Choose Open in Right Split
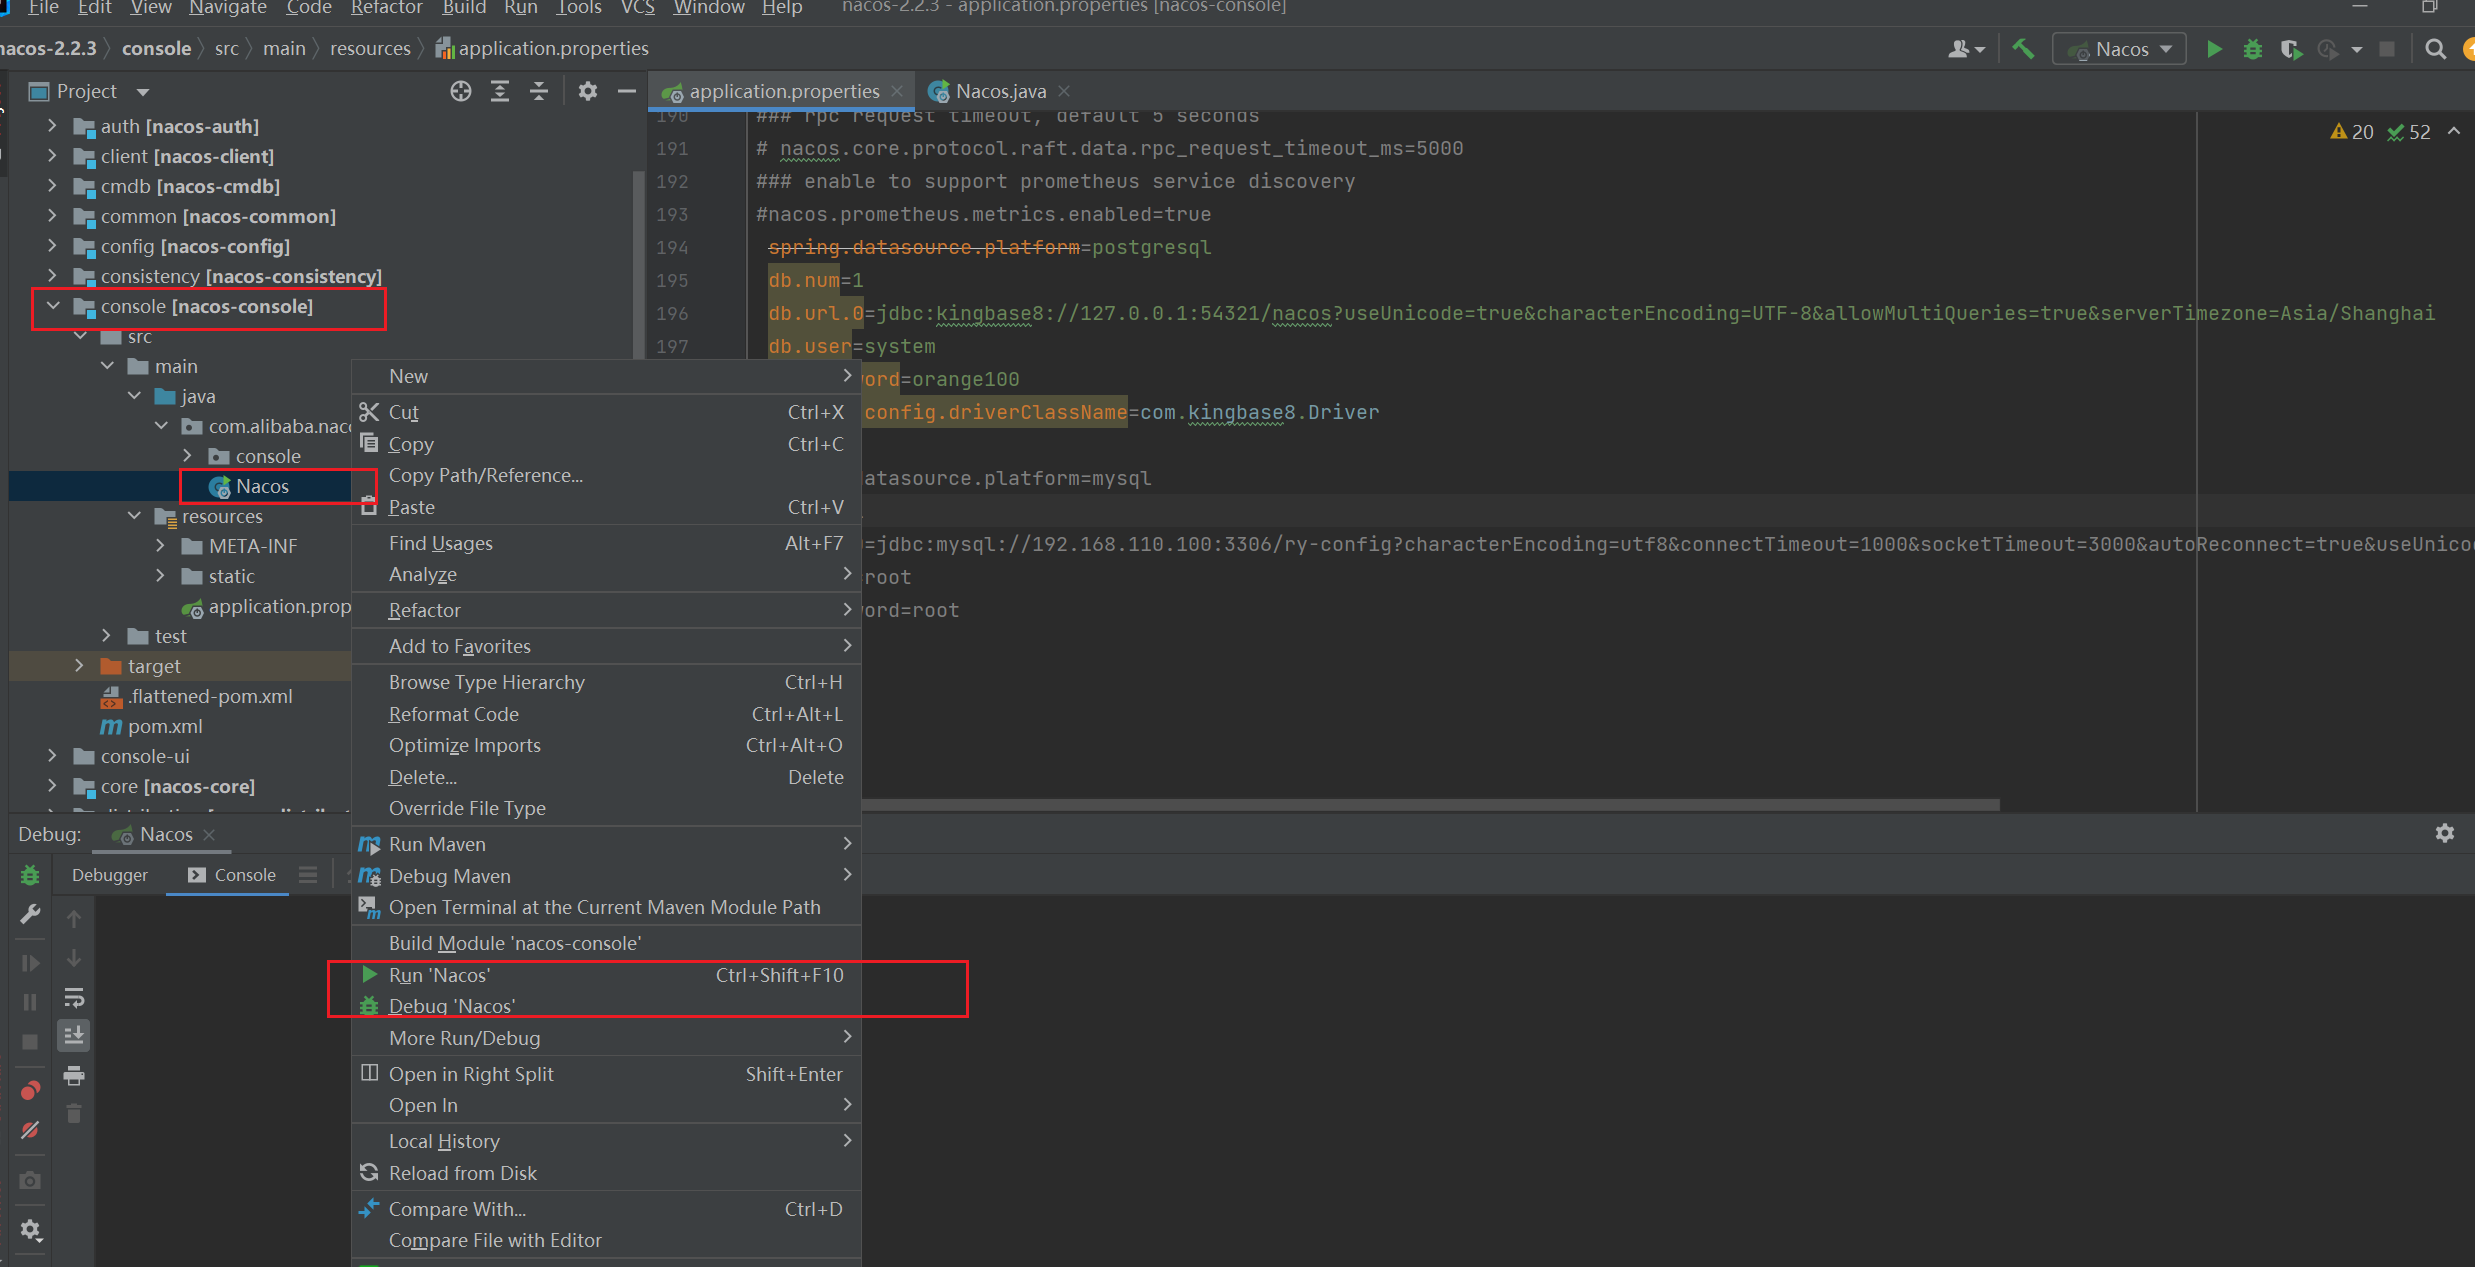This screenshot has height=1267, width=2475. pyautogui.click(x=606, y=1074)
